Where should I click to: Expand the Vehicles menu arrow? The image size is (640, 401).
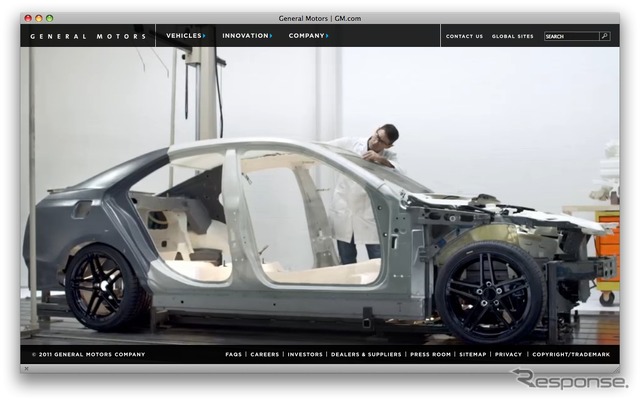(x=204, y=36)
